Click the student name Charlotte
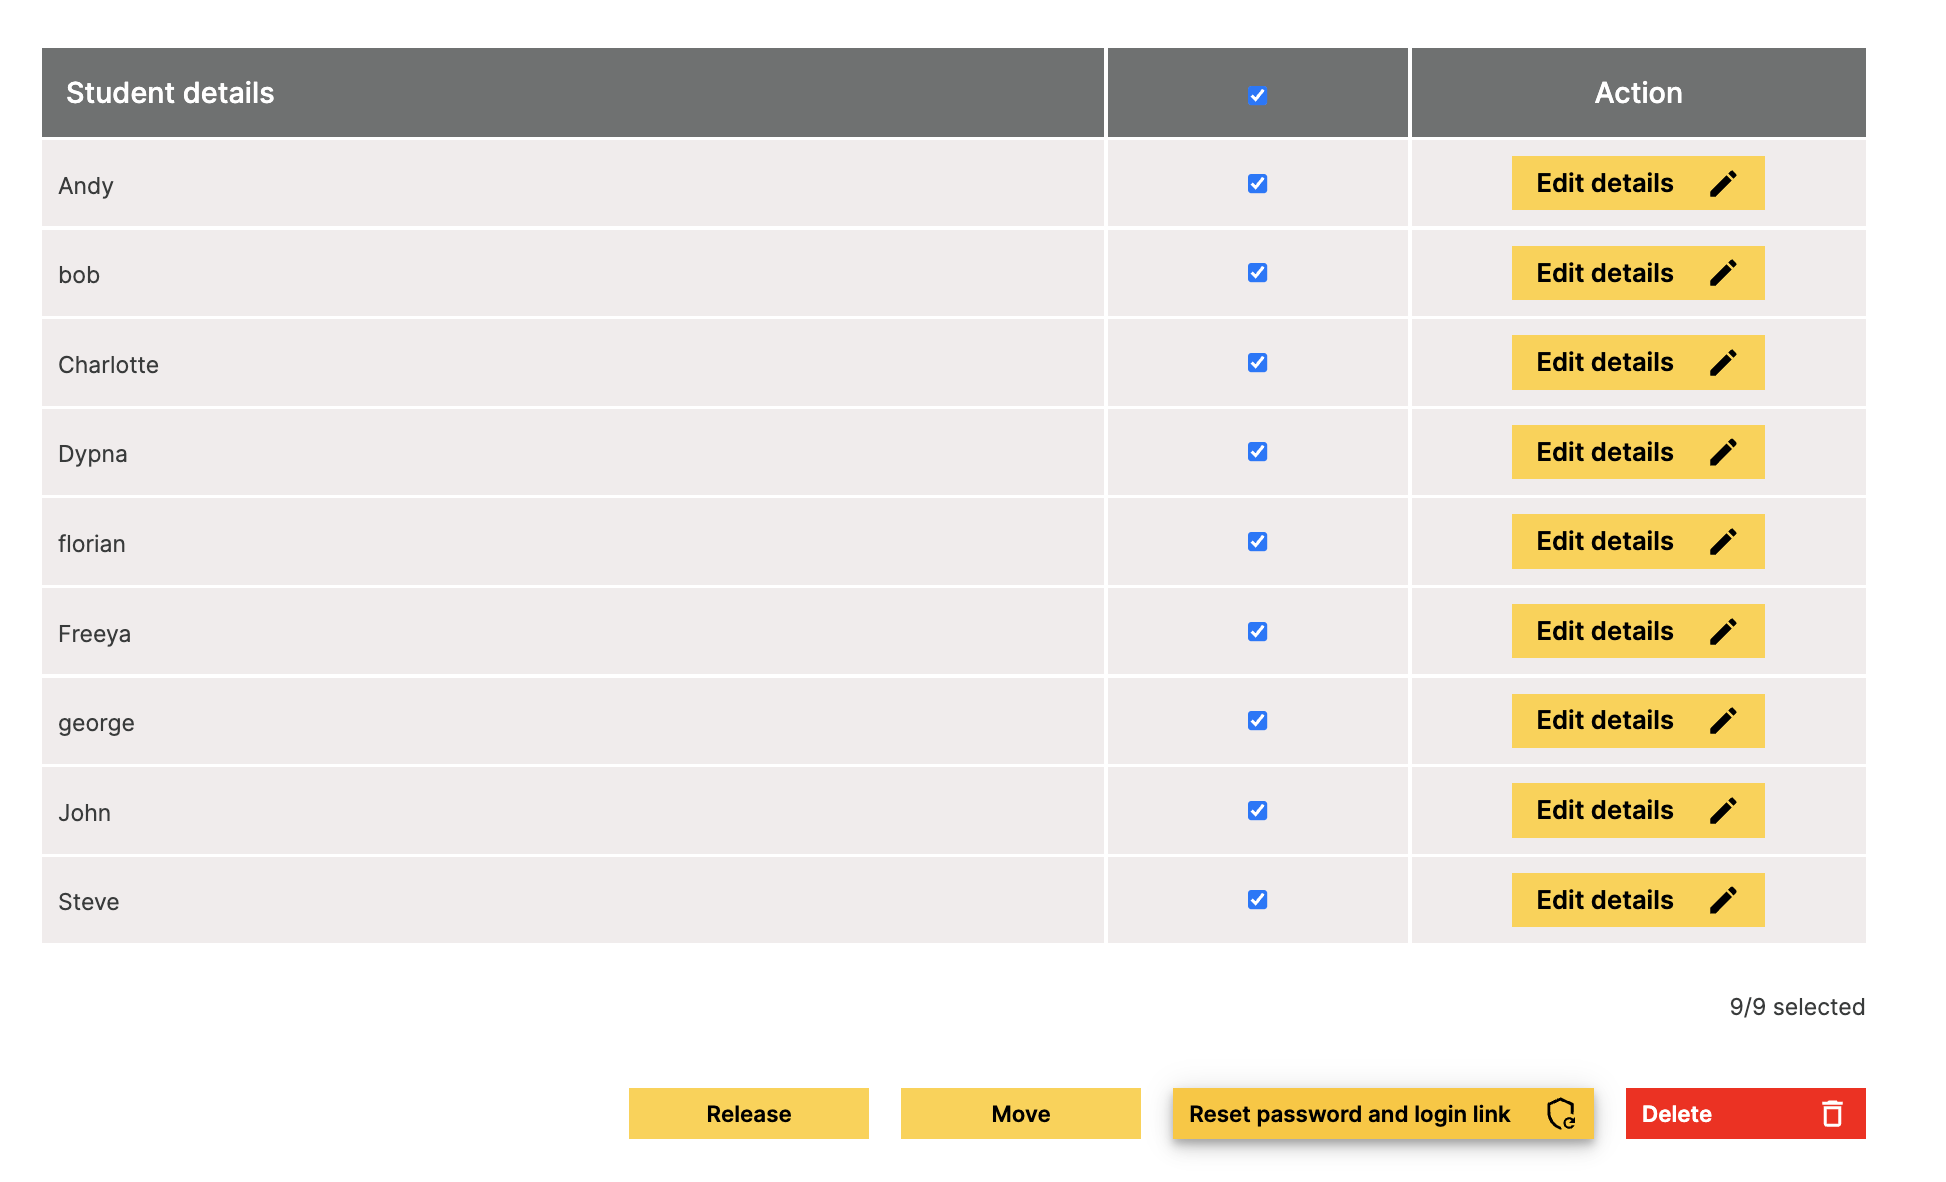 pos(108,365)
